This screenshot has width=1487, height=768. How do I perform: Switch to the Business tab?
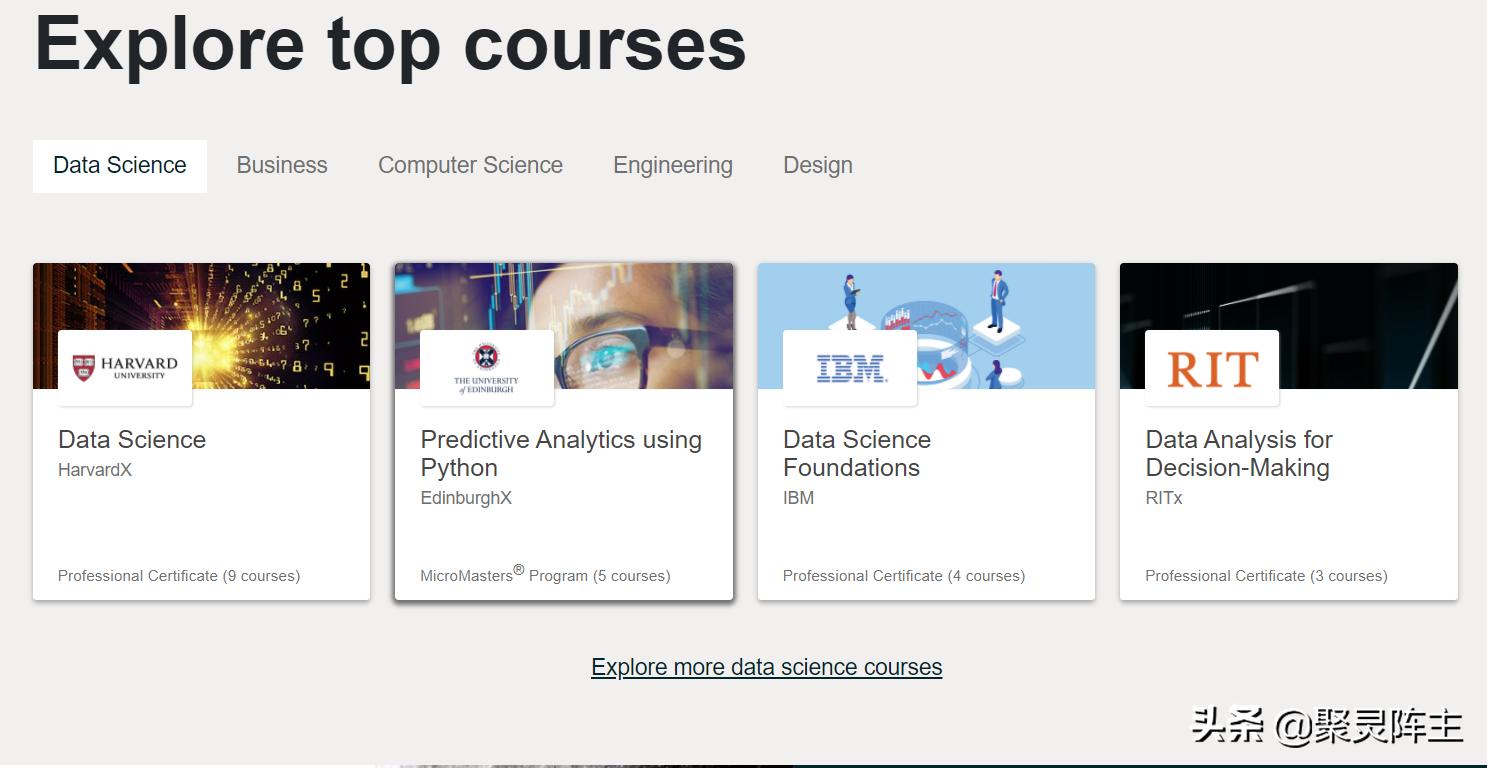coord(282,166)
